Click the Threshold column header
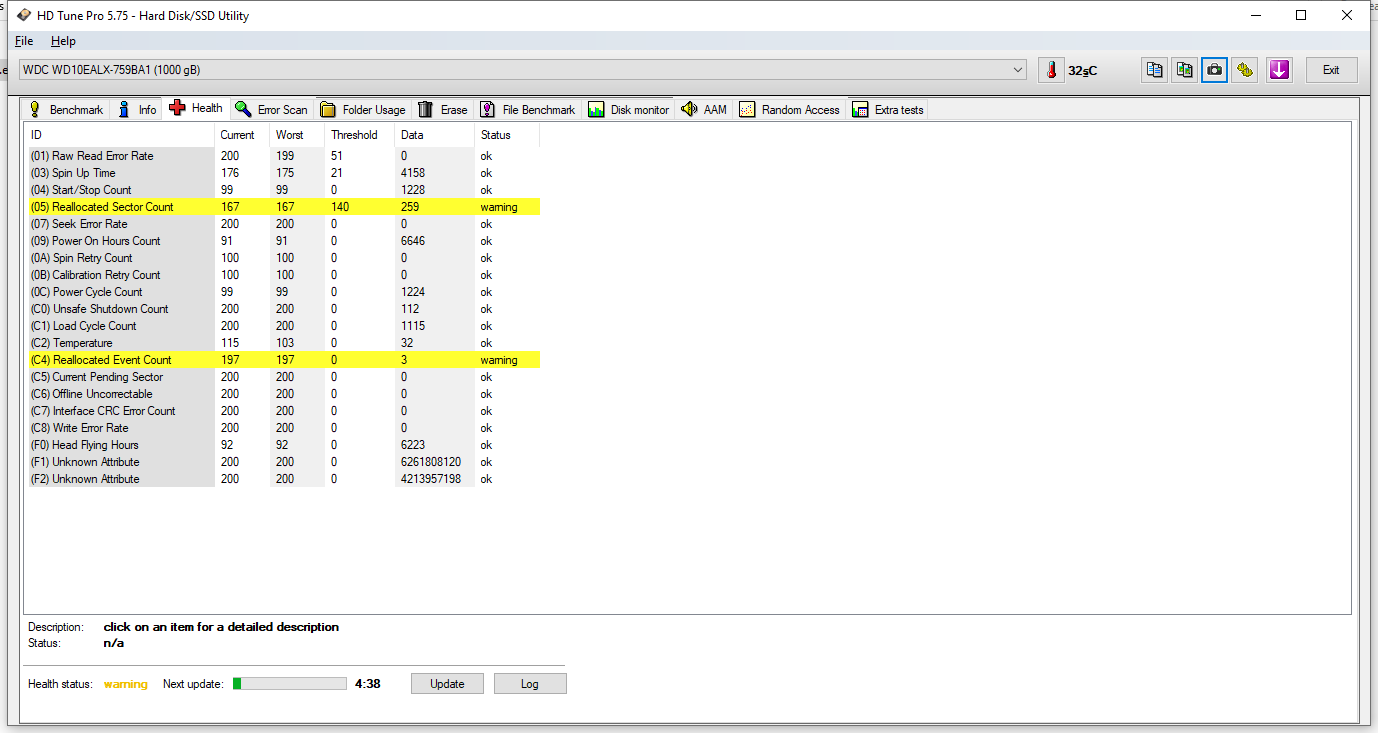Screen dimensions: 1378x733 (x=360, y=135)
